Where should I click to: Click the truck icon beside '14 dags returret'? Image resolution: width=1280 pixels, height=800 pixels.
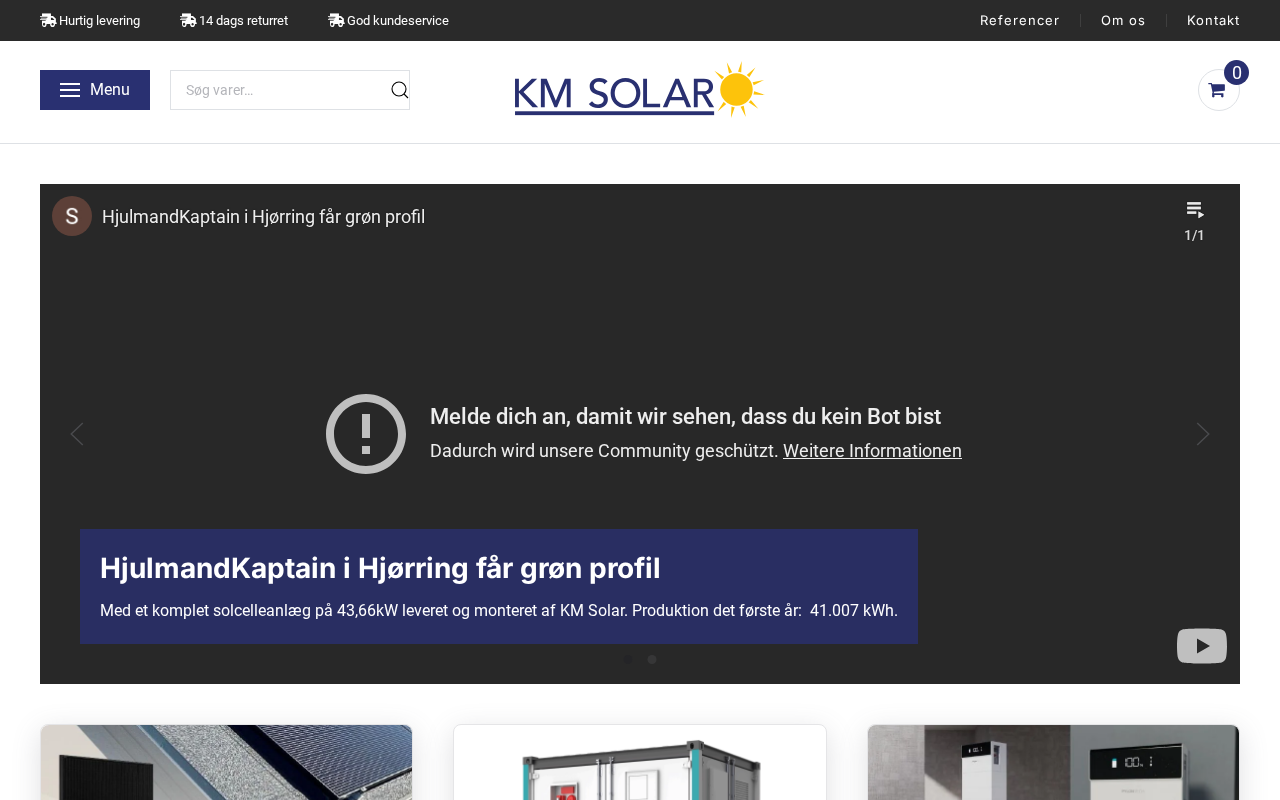(x=188, y=20)
